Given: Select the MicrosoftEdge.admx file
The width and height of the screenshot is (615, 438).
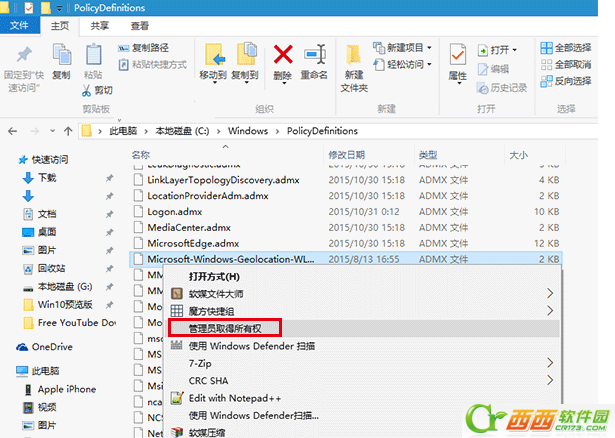Looking at the screenshot, I should coord(346,244).
